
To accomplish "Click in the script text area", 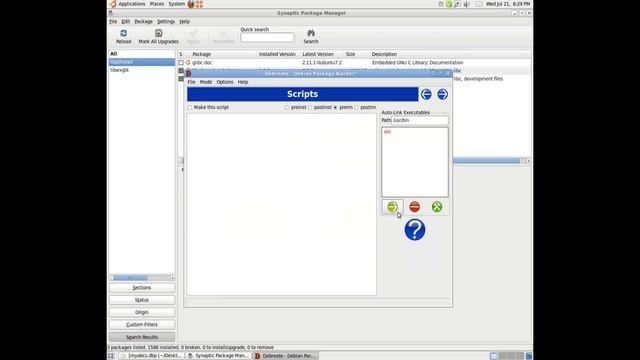I will click(282, 204).
